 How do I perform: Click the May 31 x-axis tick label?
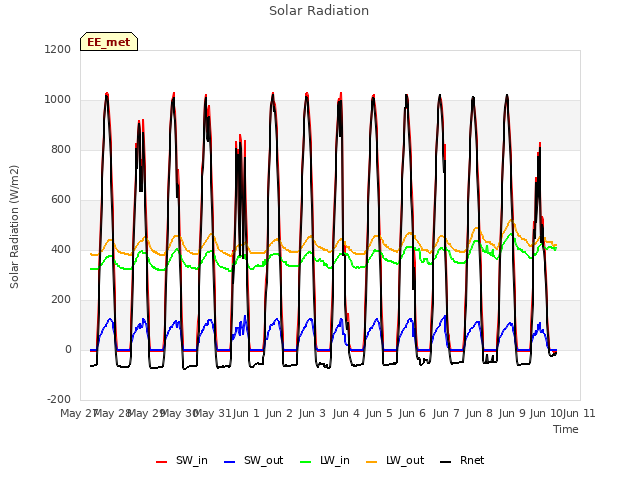point(212,413)
